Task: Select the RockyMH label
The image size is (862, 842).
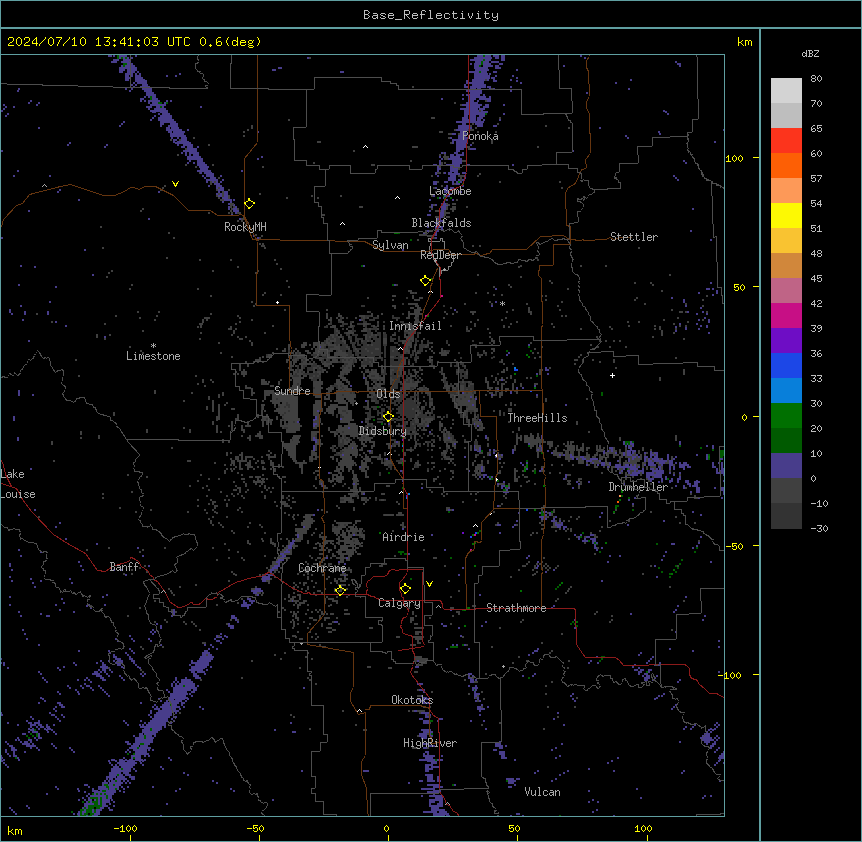Action: (245, 227)
